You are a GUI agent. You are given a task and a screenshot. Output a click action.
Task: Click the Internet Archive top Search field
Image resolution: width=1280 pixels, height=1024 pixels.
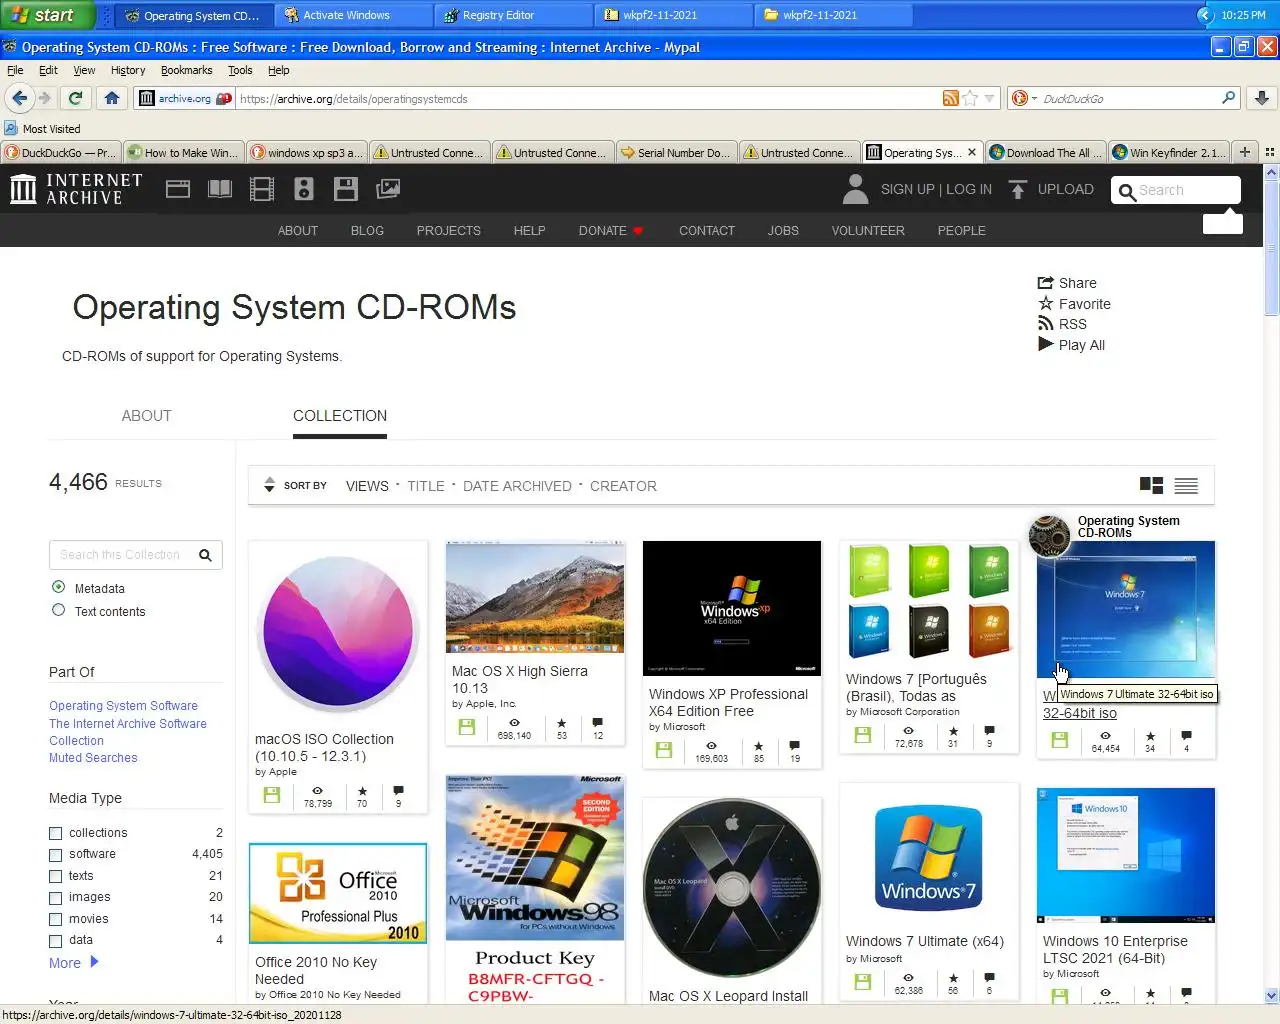point(1176,190)
